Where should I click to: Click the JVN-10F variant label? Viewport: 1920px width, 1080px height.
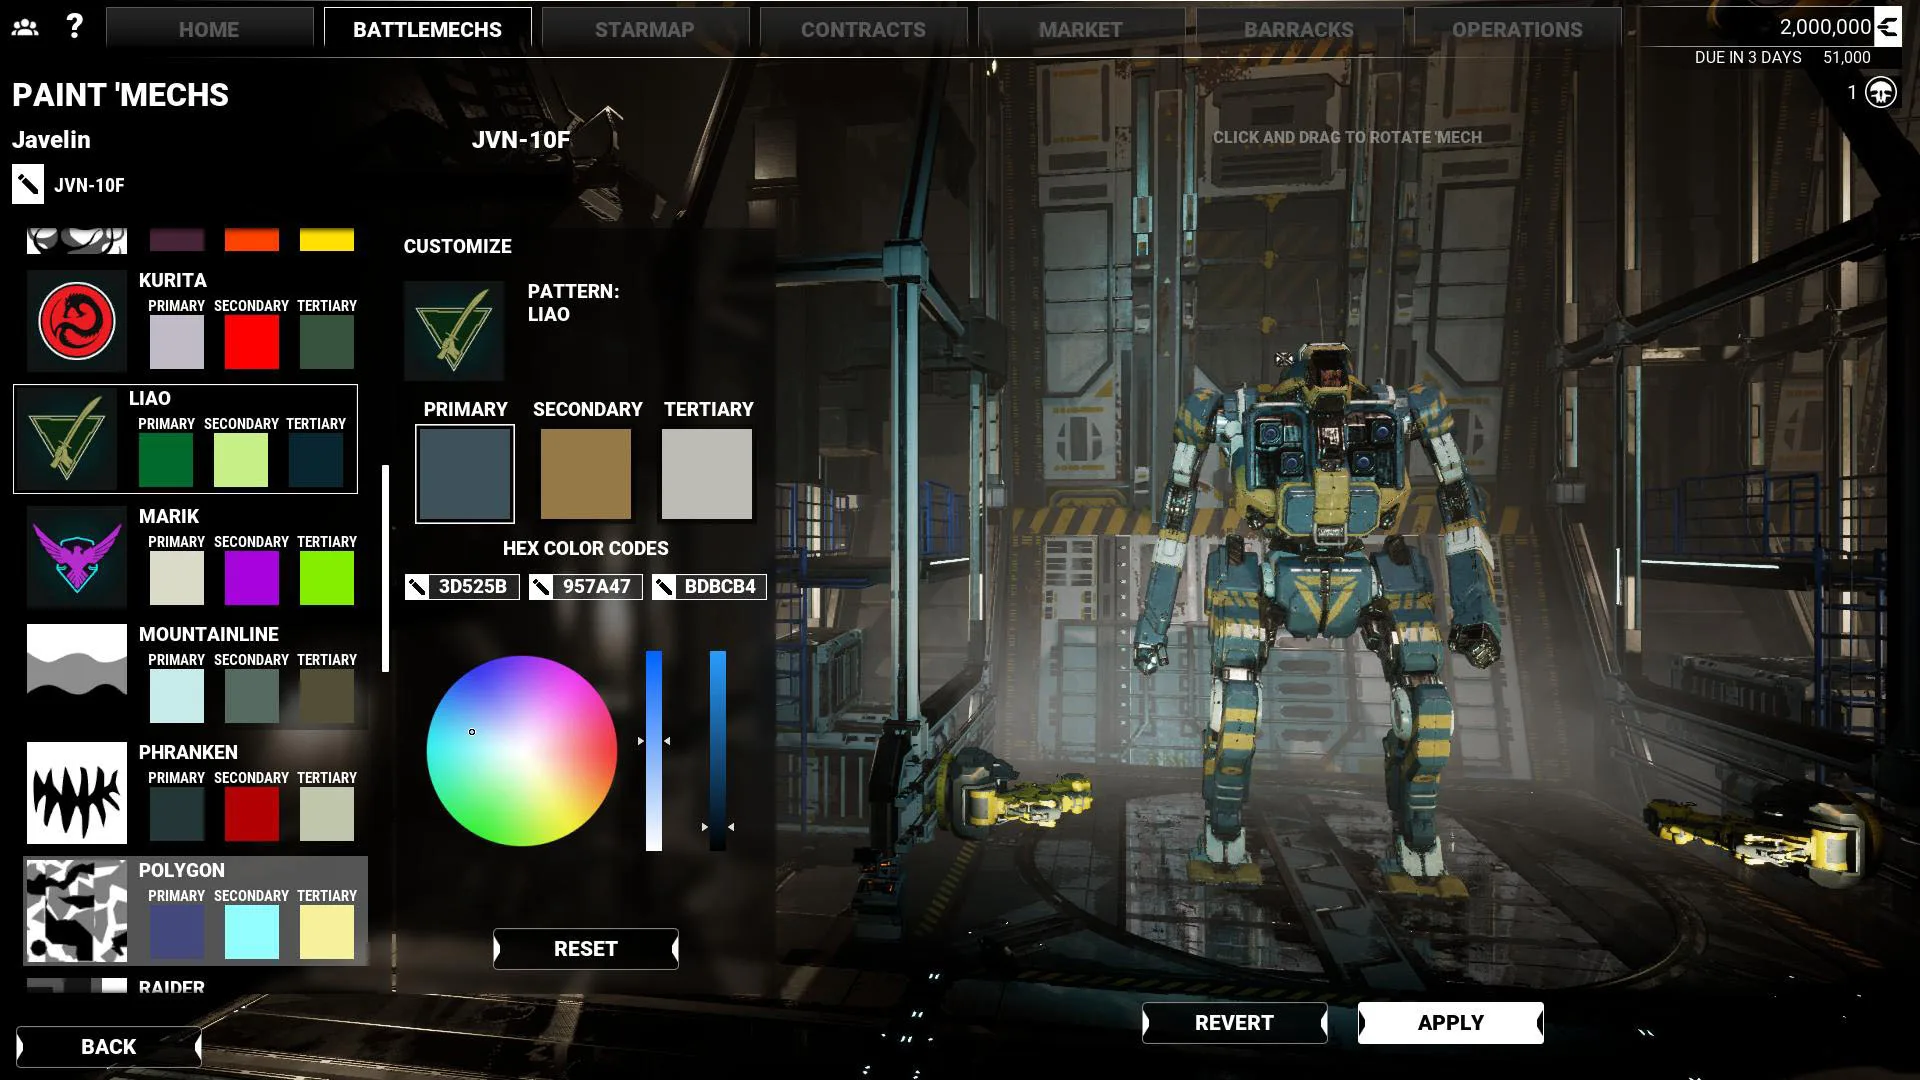pyautogui.click(x=521, y=140)
